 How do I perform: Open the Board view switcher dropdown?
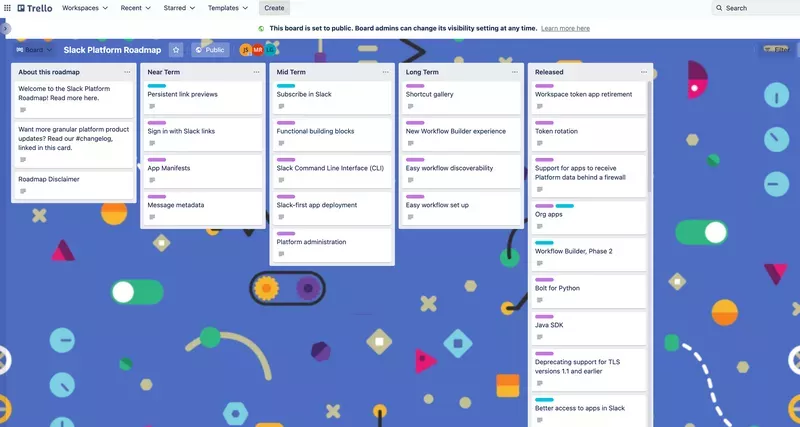34,50
